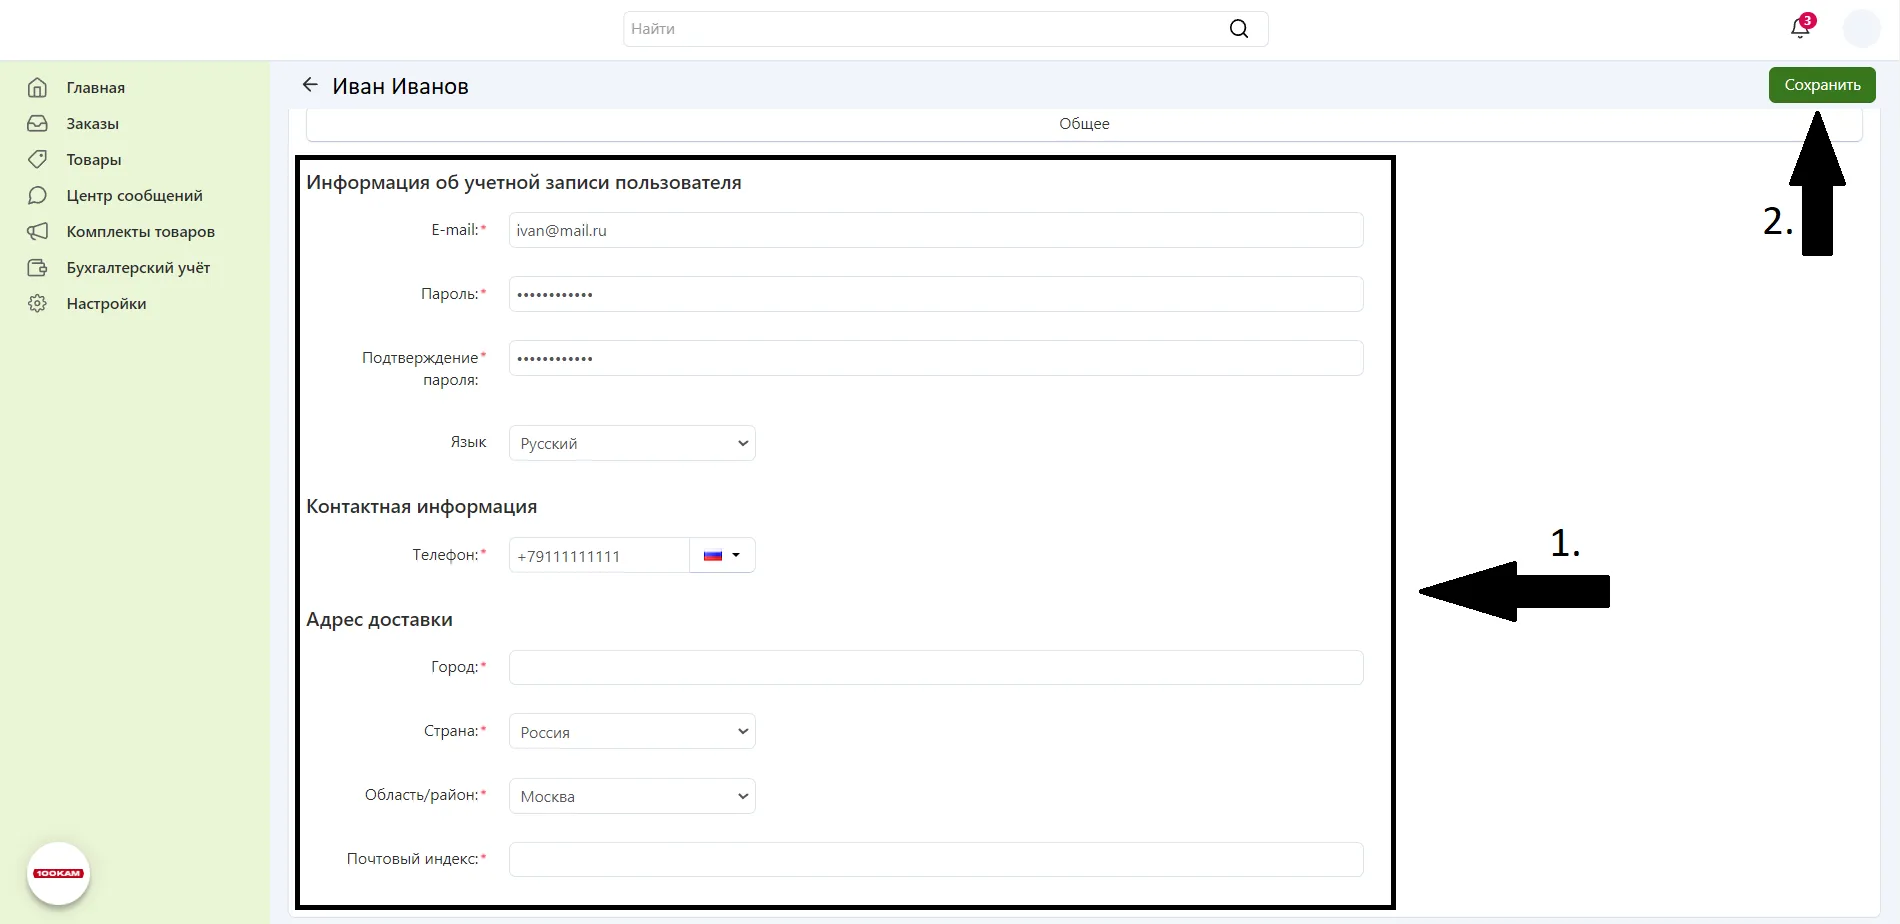Screen dimensions: 1900x924
Task: Click the Products tag icon
Action: tap(37, 160)
